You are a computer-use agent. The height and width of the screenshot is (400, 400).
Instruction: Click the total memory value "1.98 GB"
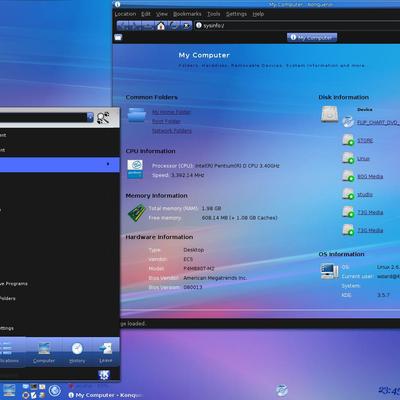point(211,208)
